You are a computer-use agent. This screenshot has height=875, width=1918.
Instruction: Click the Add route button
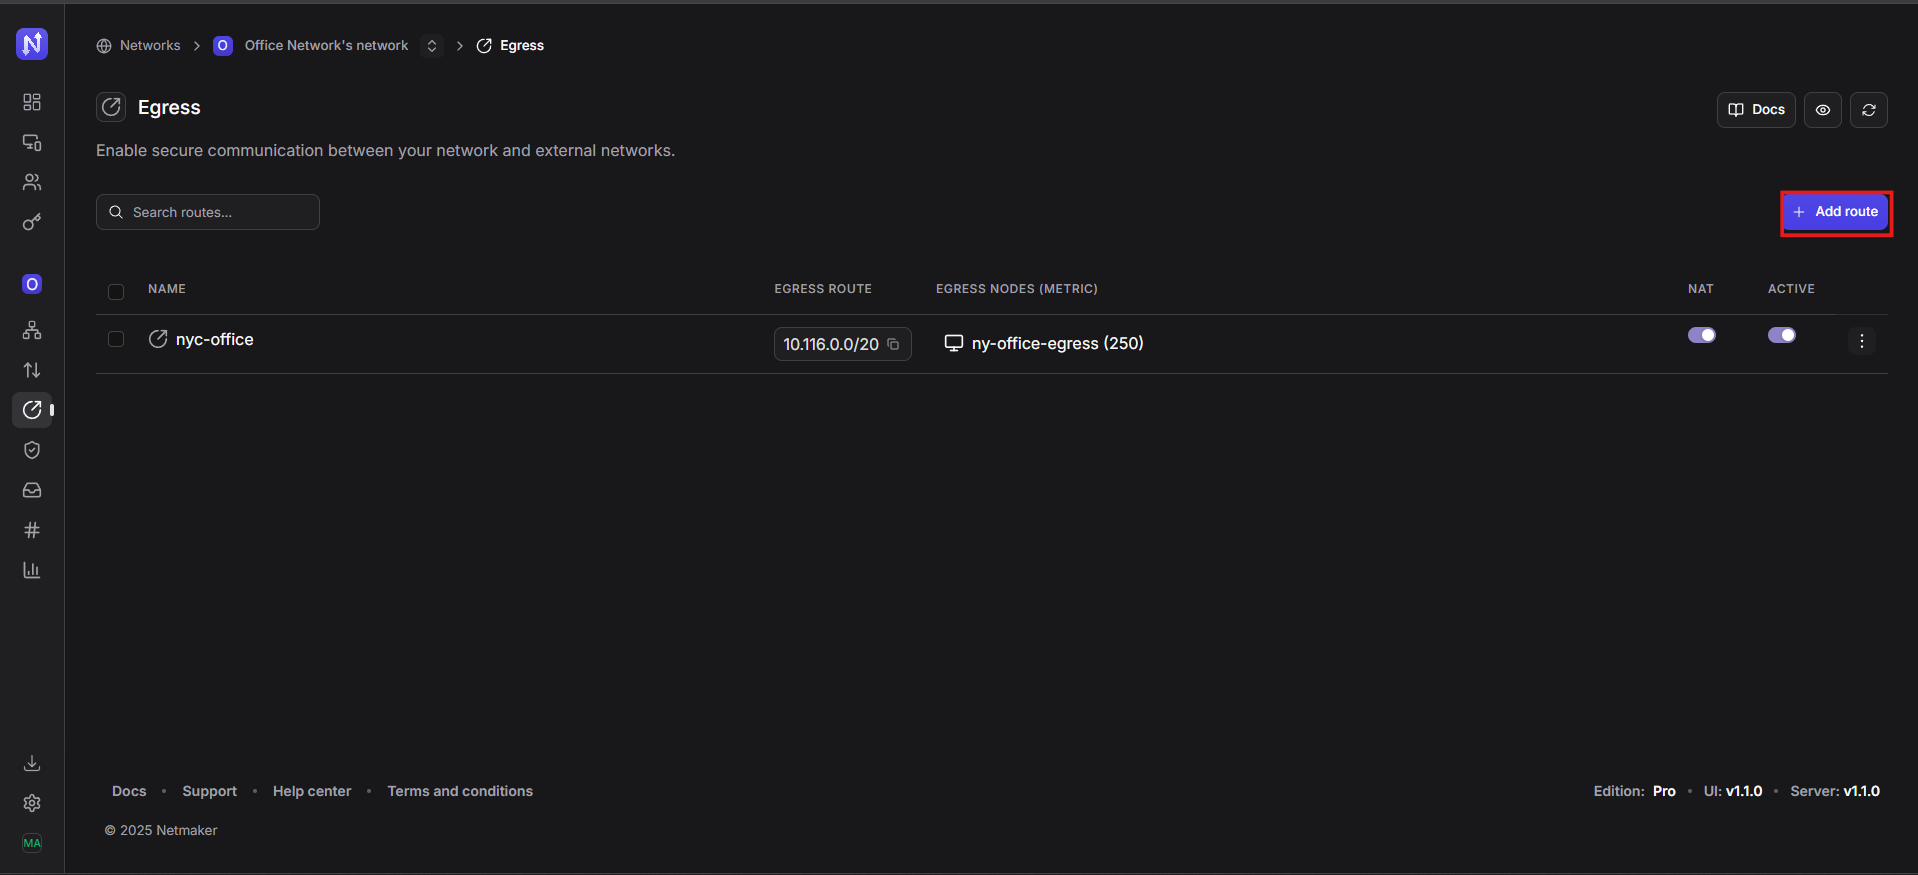tap(1835, 212)
